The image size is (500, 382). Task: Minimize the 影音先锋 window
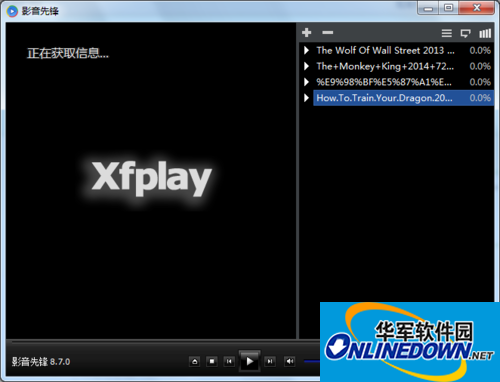(x=428, y=8)
